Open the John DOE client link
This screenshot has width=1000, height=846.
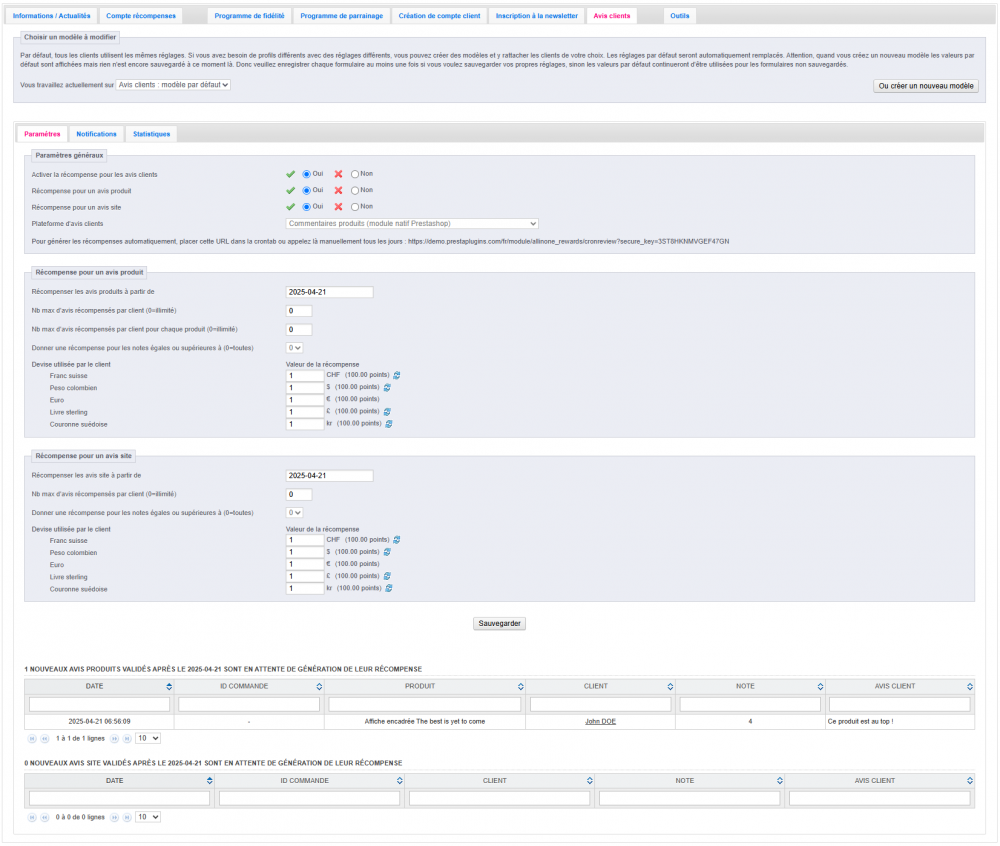pyautogui.click(x=600, y=721)
